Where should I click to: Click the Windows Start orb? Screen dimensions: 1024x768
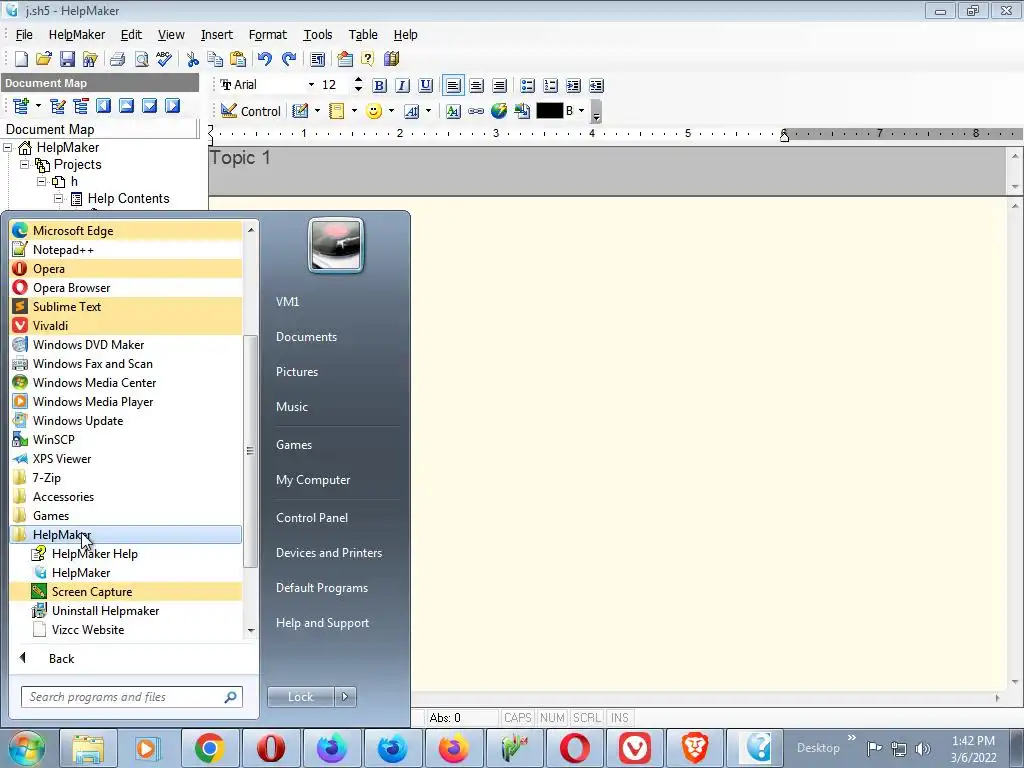tap(26, 748)
